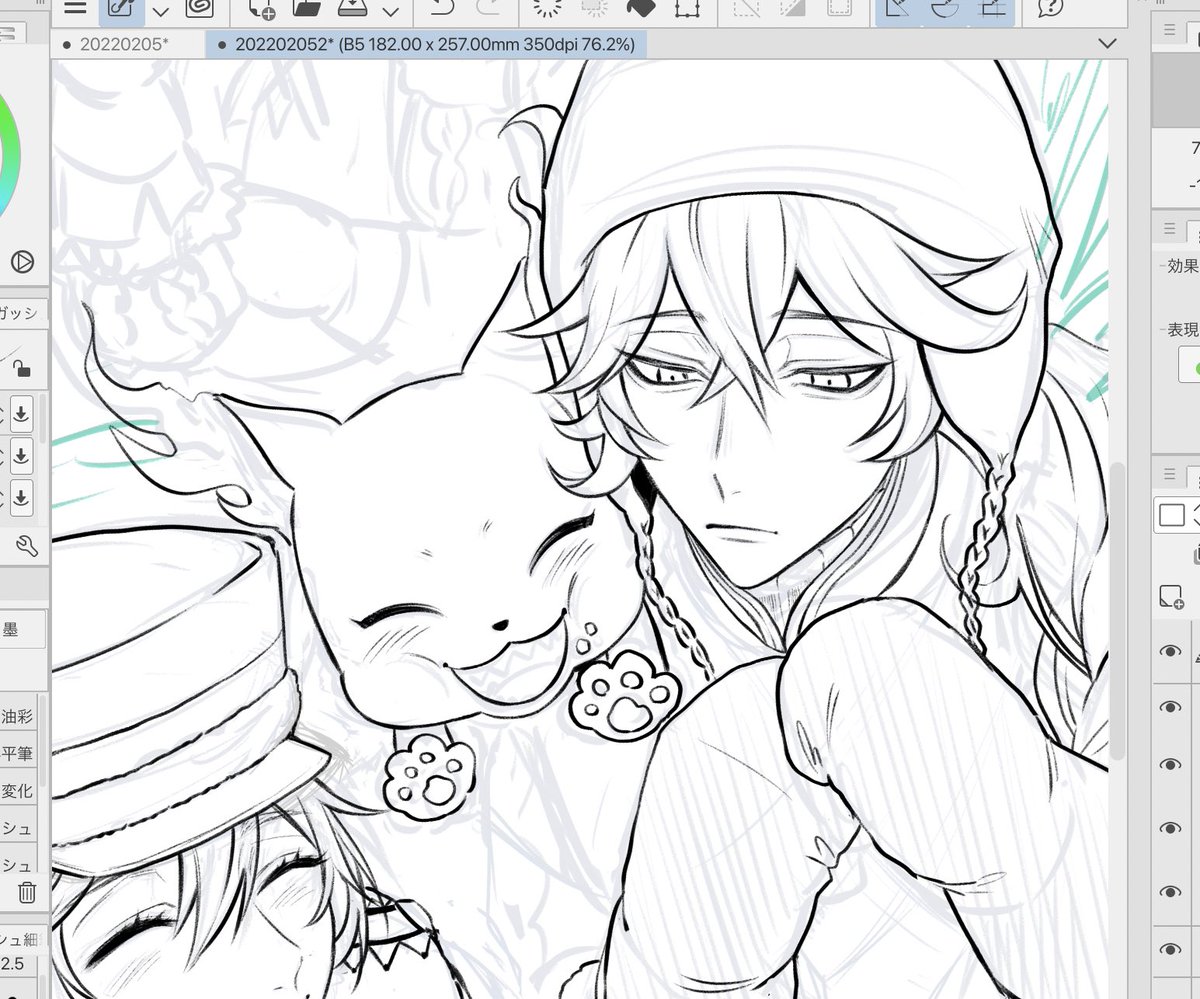Tick the checkbox atop the layer panel
Image resolution: width=1200 pixels, height=999 pixels.
[1171, 515]
